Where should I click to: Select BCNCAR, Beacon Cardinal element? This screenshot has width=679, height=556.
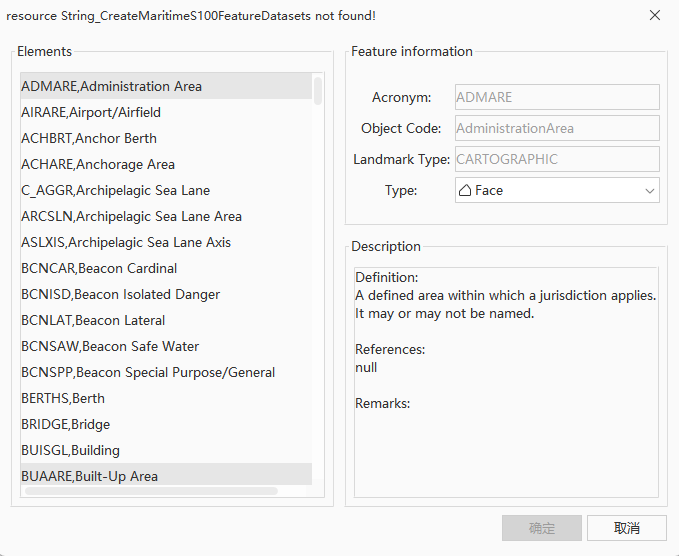(99, 268)
